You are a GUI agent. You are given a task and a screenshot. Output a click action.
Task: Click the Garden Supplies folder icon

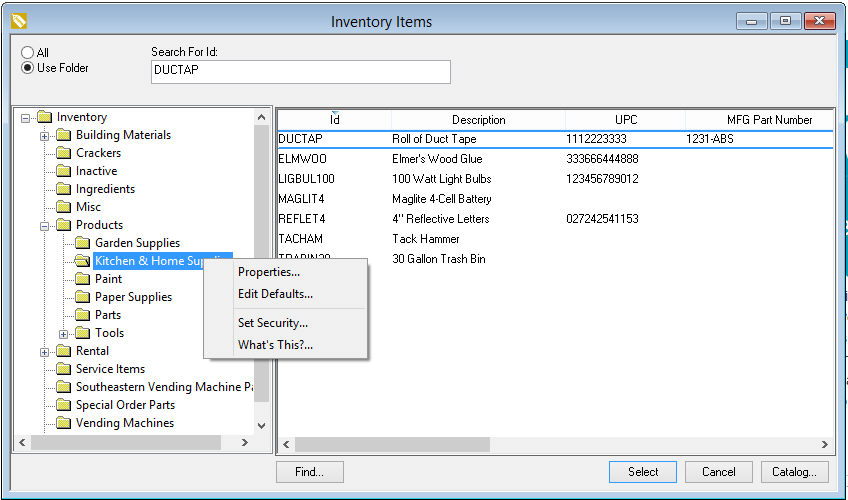click(x=82, y=243)
